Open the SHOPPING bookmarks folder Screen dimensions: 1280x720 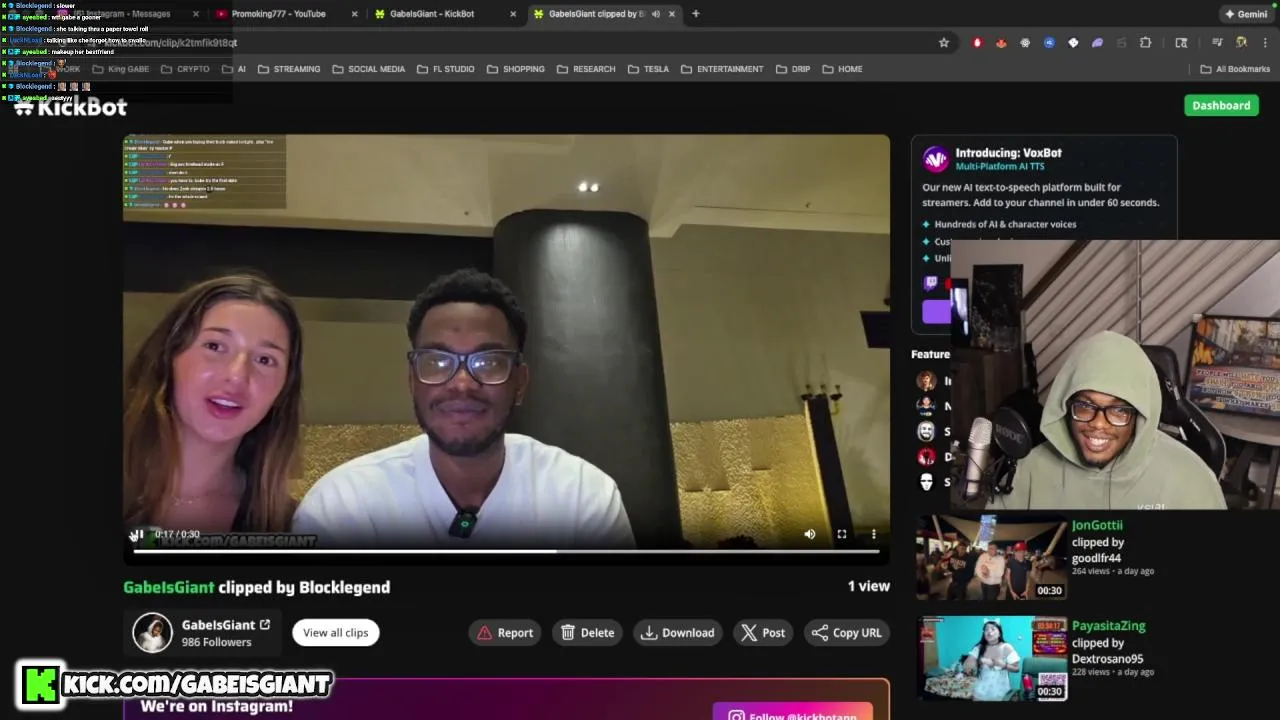click(x=516, y=69)
